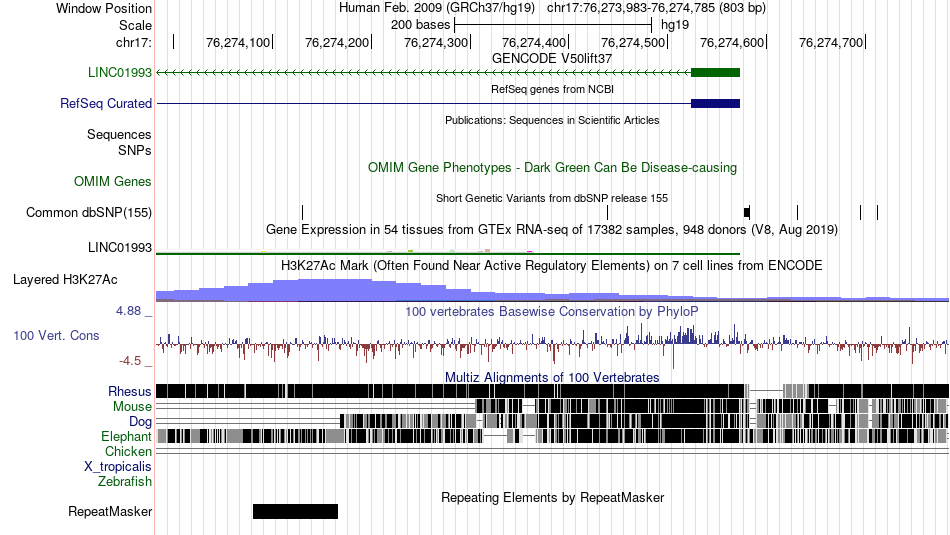Select the Dog alignment row label

pyautogui.click(x=140, y=422)
